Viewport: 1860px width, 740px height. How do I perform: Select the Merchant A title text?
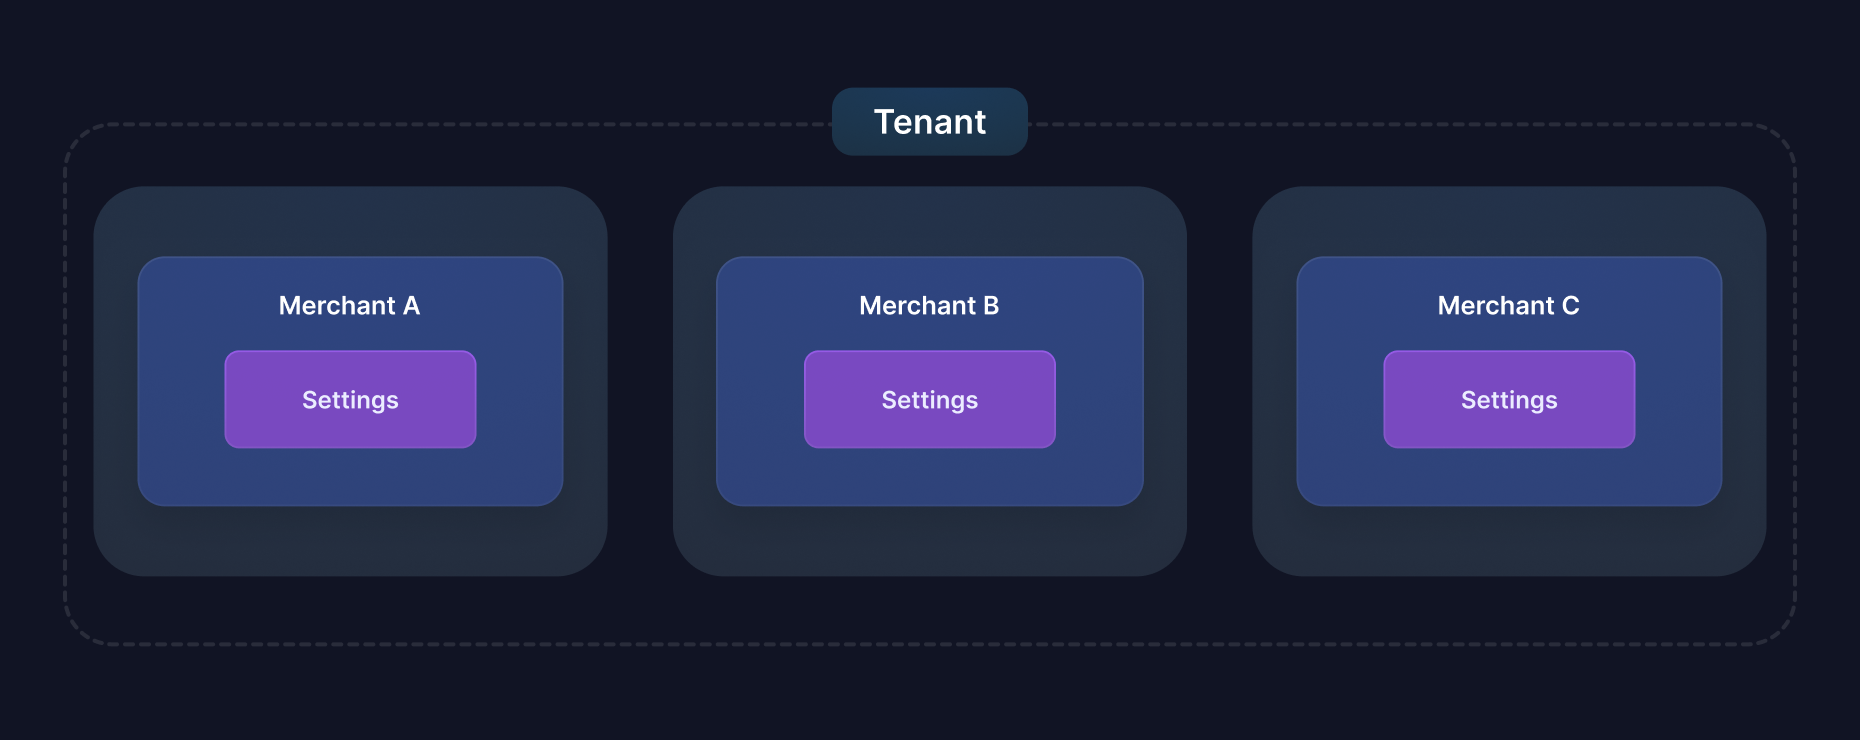point(349,306)
